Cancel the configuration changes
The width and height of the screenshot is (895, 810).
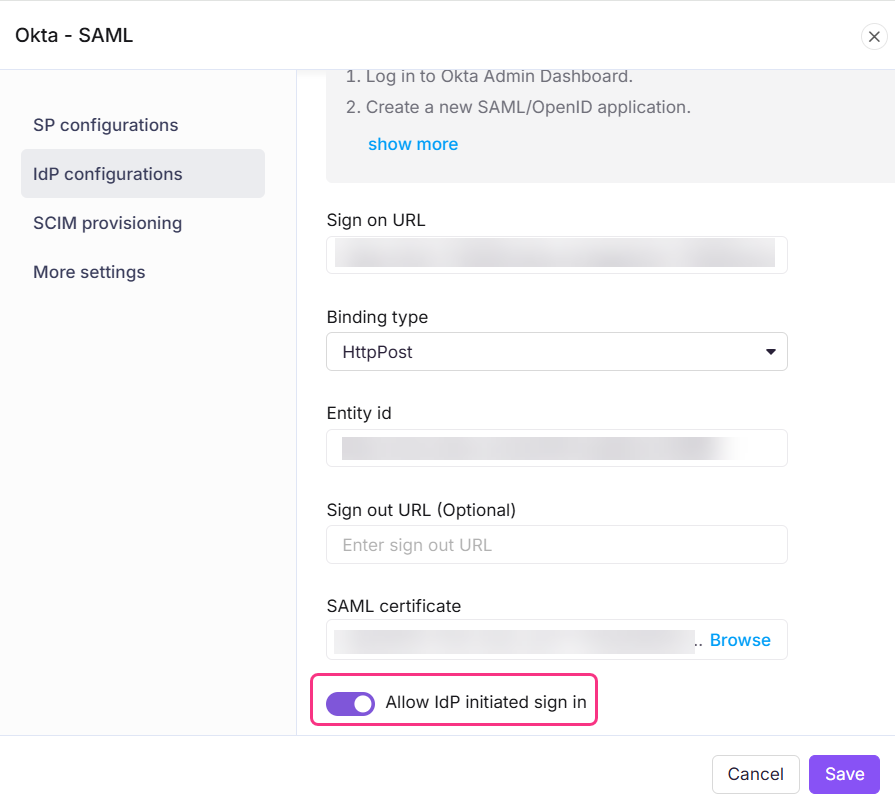(755, 774)
